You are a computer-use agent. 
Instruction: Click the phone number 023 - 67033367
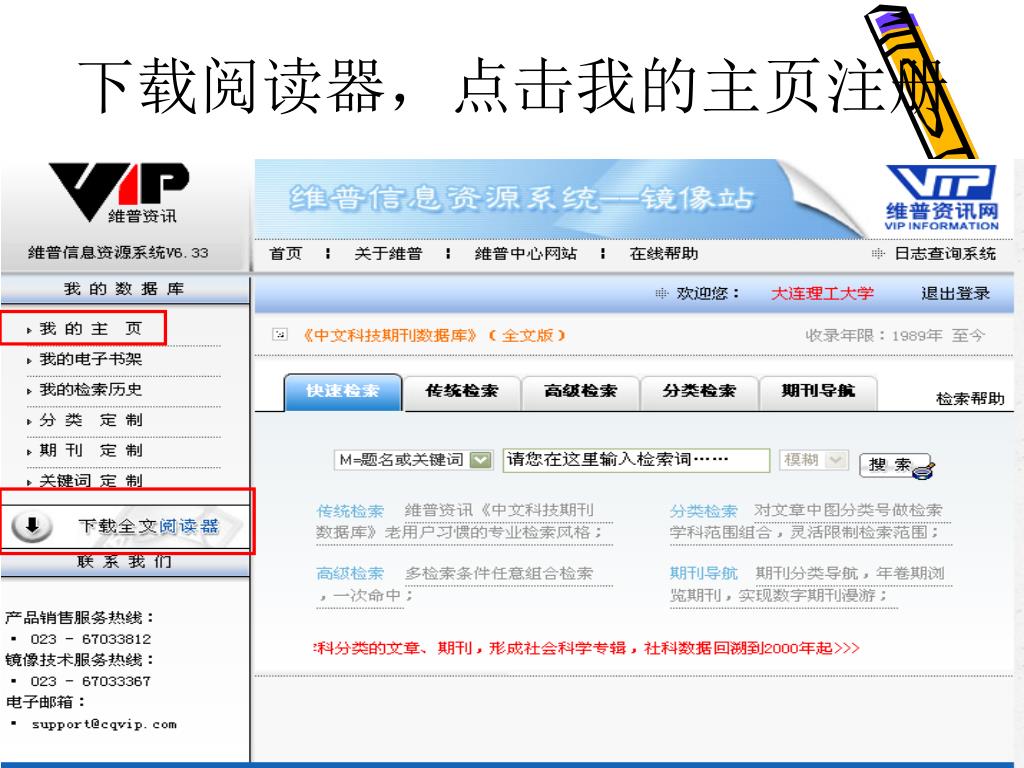click(x=91, y=681)
